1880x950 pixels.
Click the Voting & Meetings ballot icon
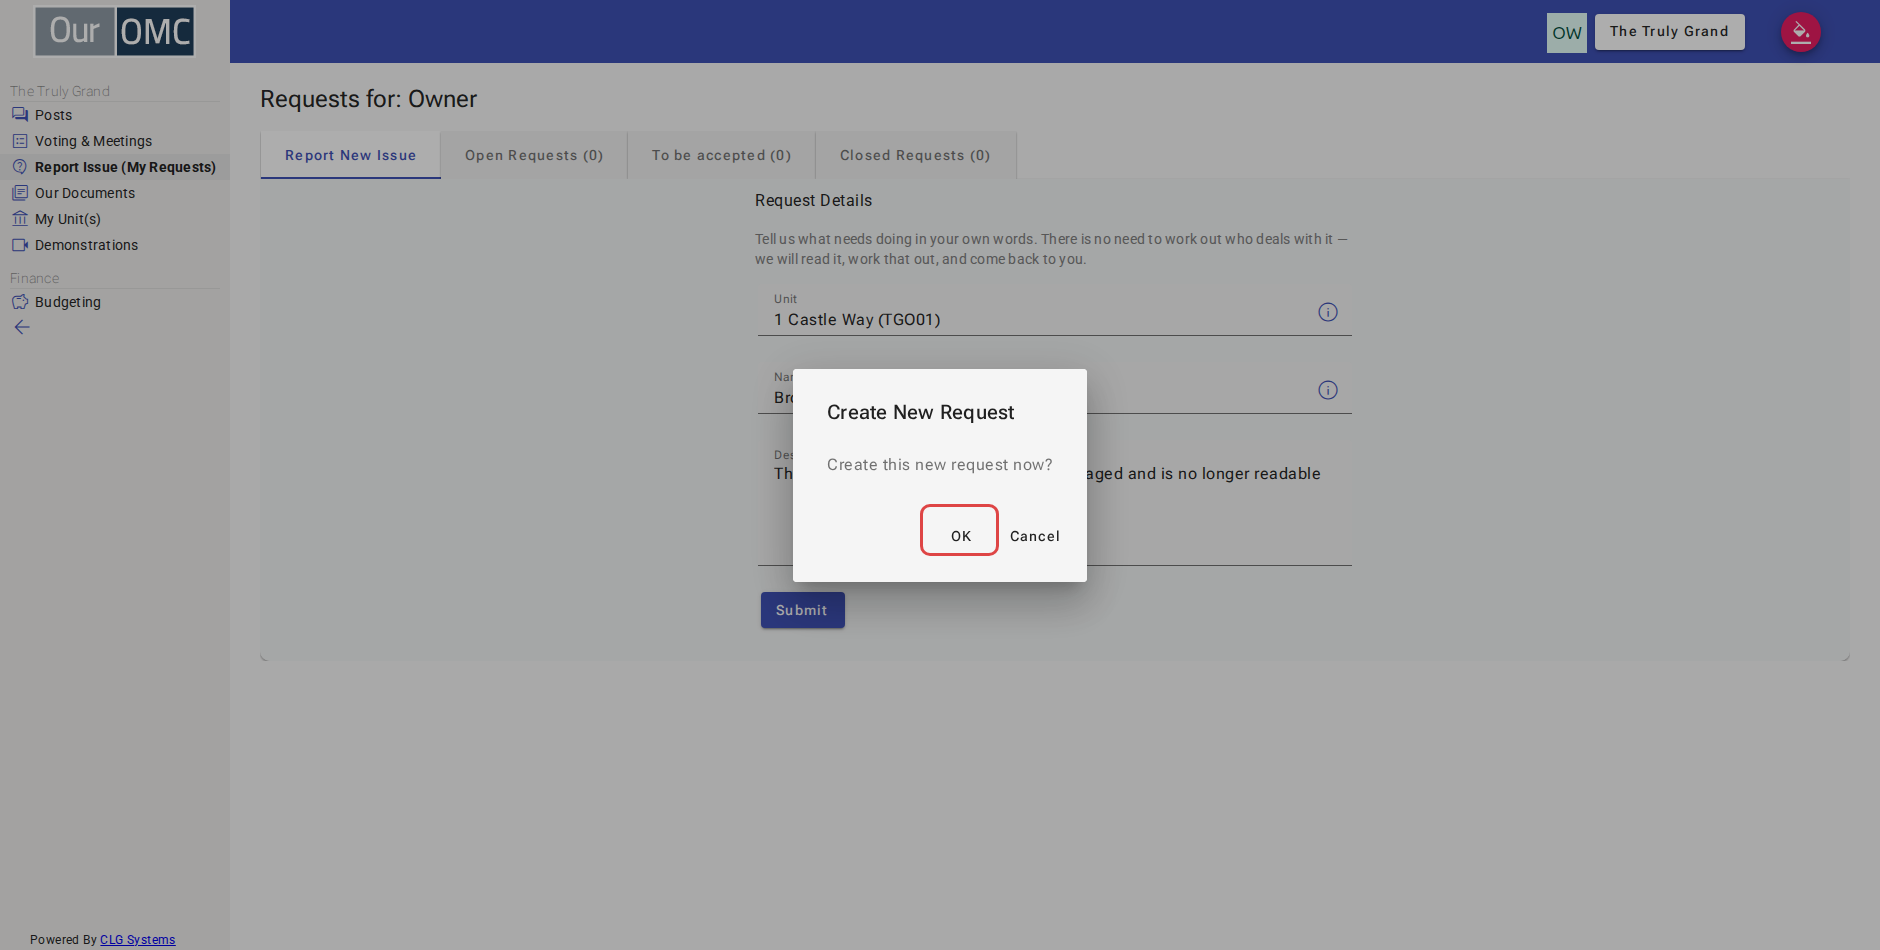20,141
